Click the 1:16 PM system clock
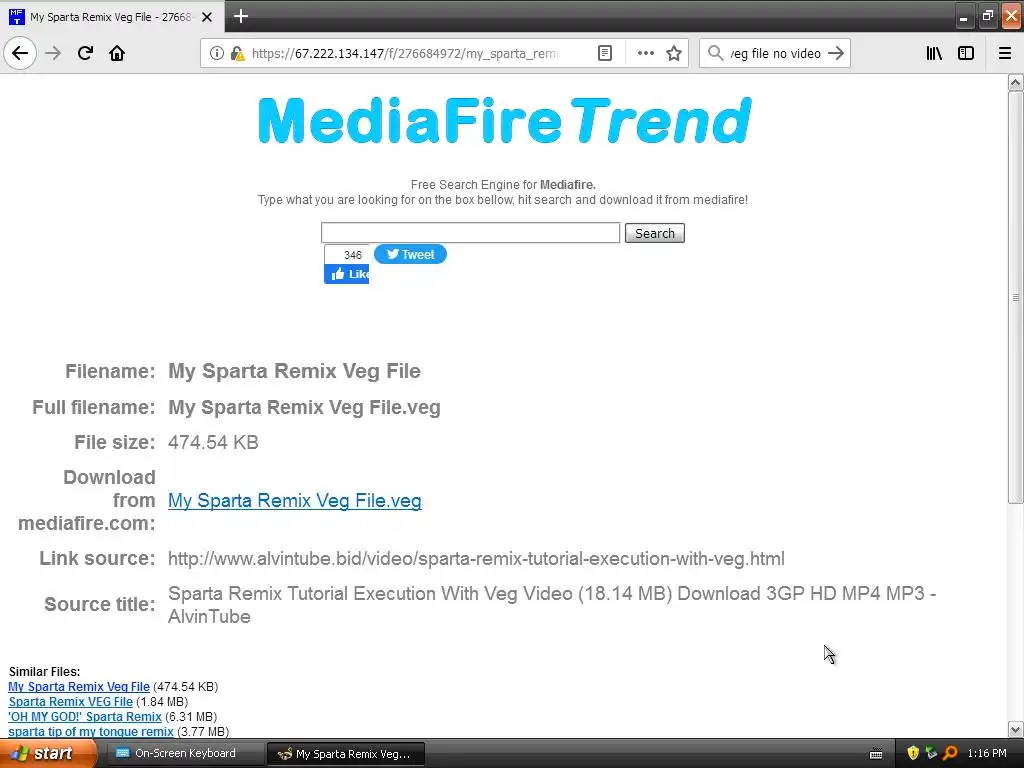1024x768 pixels. [x=987, y=753]
